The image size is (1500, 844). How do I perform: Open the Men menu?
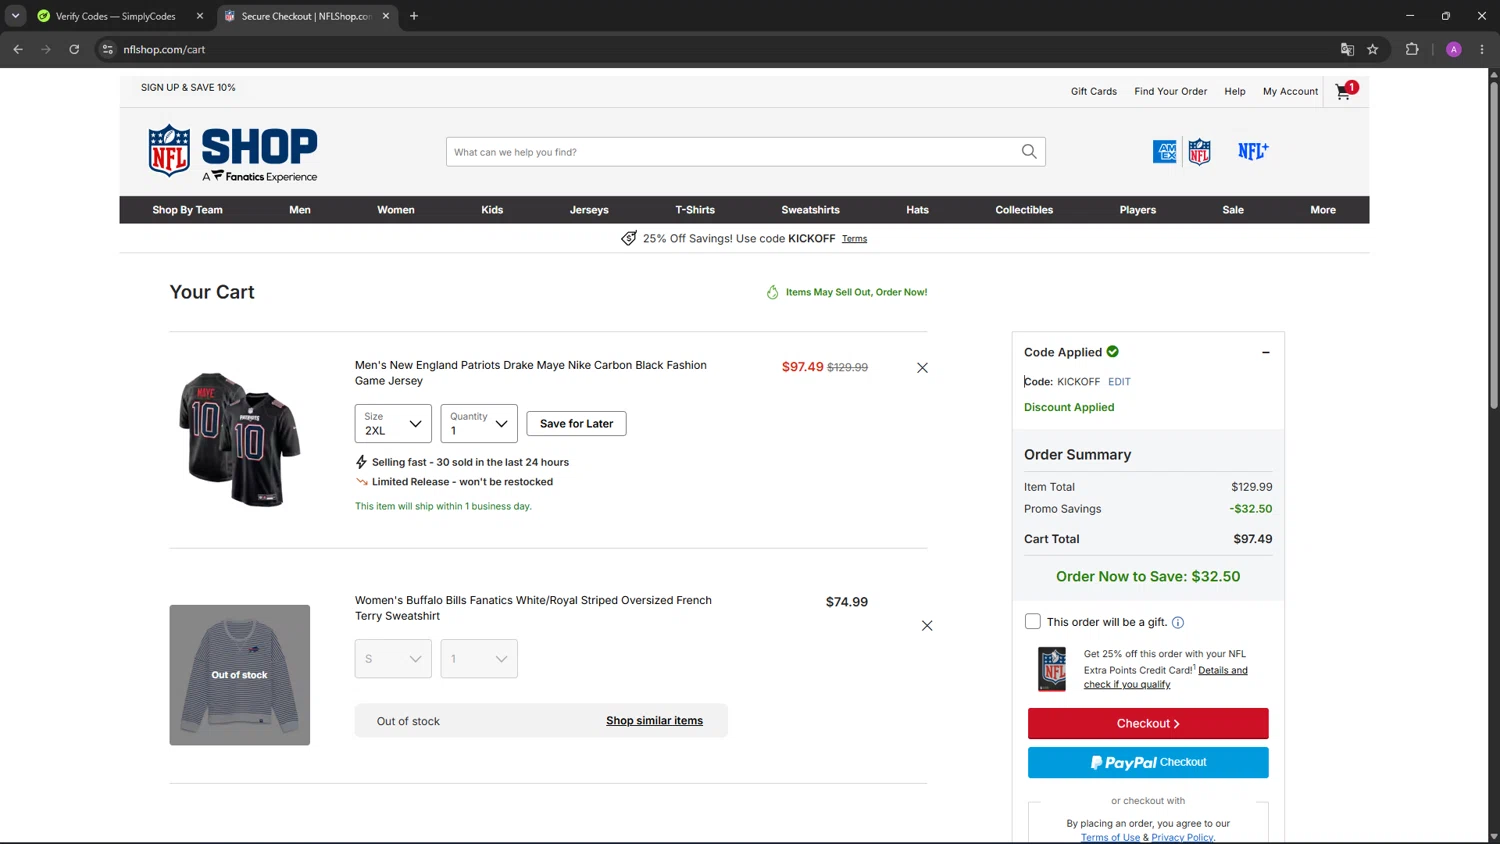click(300, 210)
